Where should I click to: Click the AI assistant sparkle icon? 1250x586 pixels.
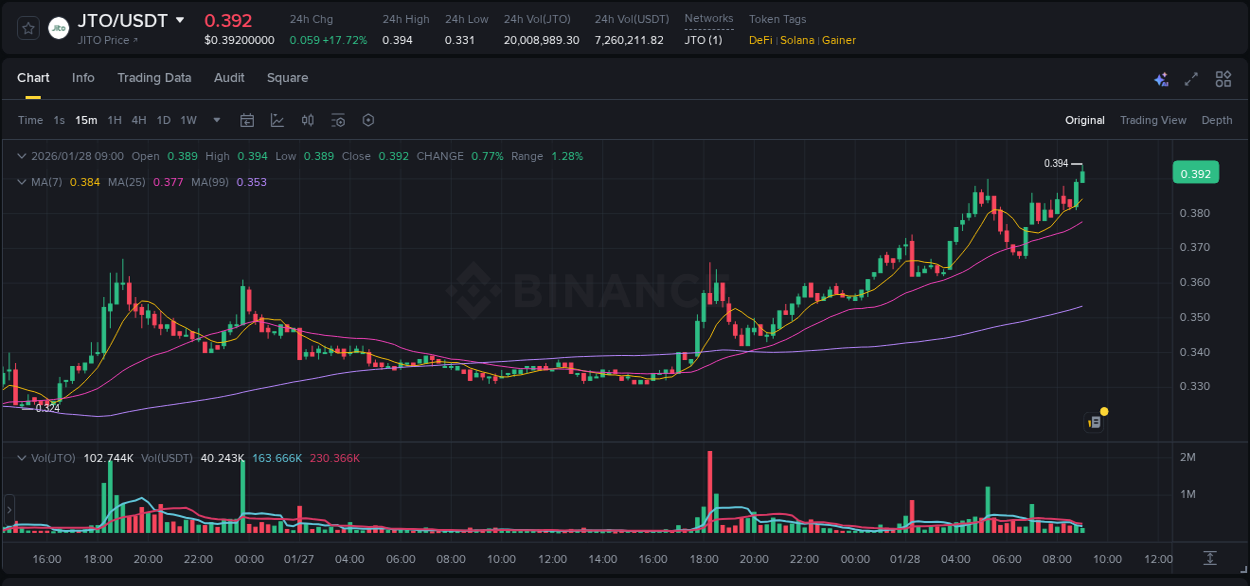click(1160, 78)
